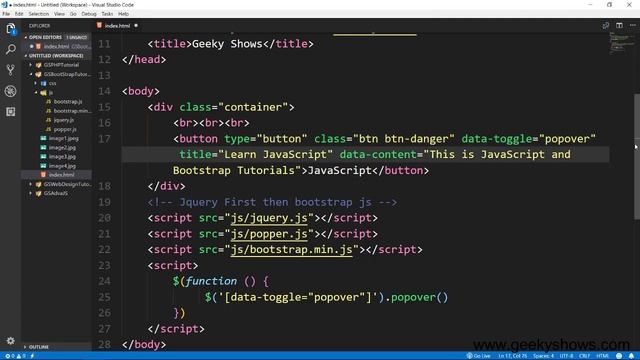Open the Search view in the activity bar
The image size is (640, 360).
(x=11, y=49)
